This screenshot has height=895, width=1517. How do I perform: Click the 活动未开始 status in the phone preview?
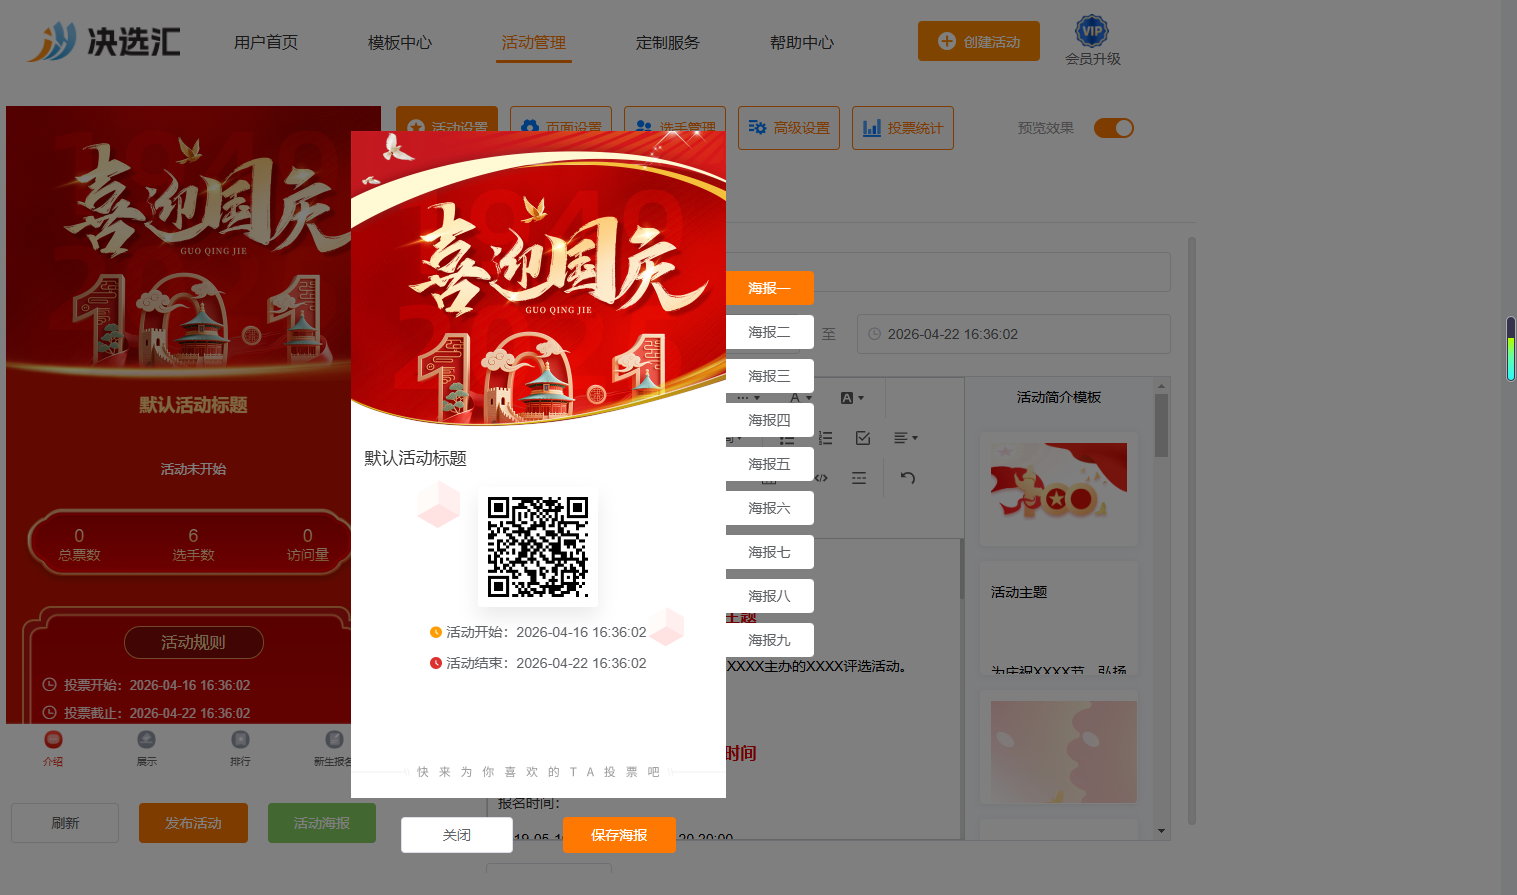point(194,469)
